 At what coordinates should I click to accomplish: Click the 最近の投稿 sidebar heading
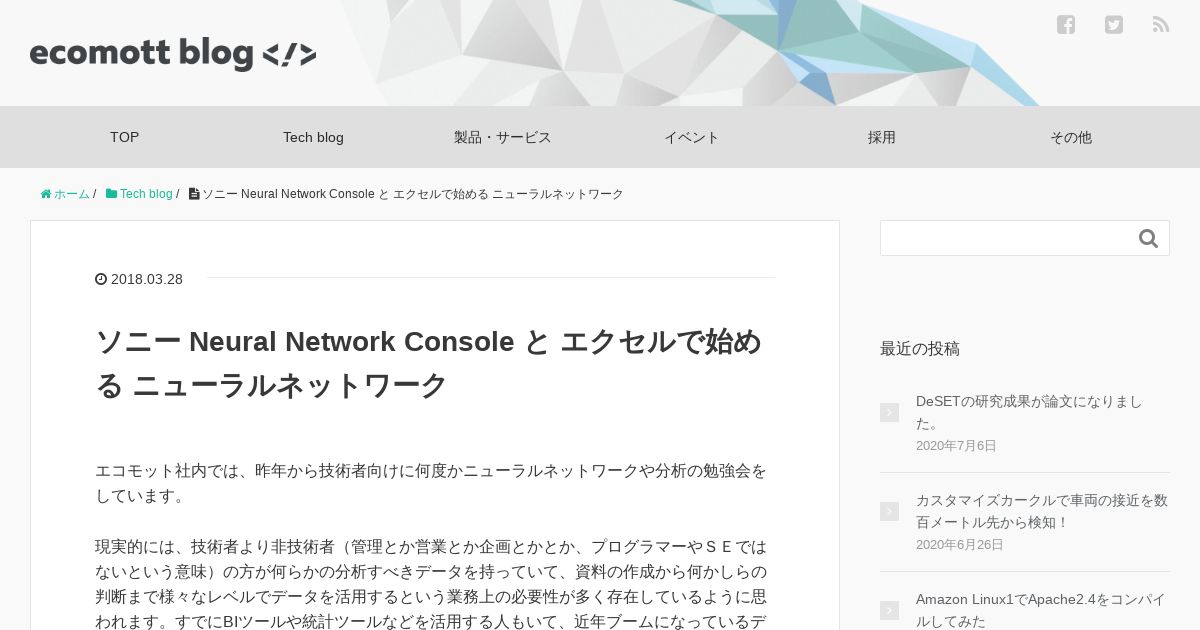(x=920, y=349)
